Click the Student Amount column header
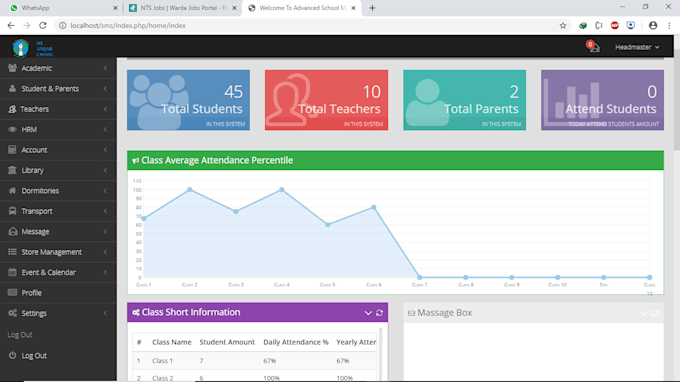The image size is (680, 382). tap(227, 342)
